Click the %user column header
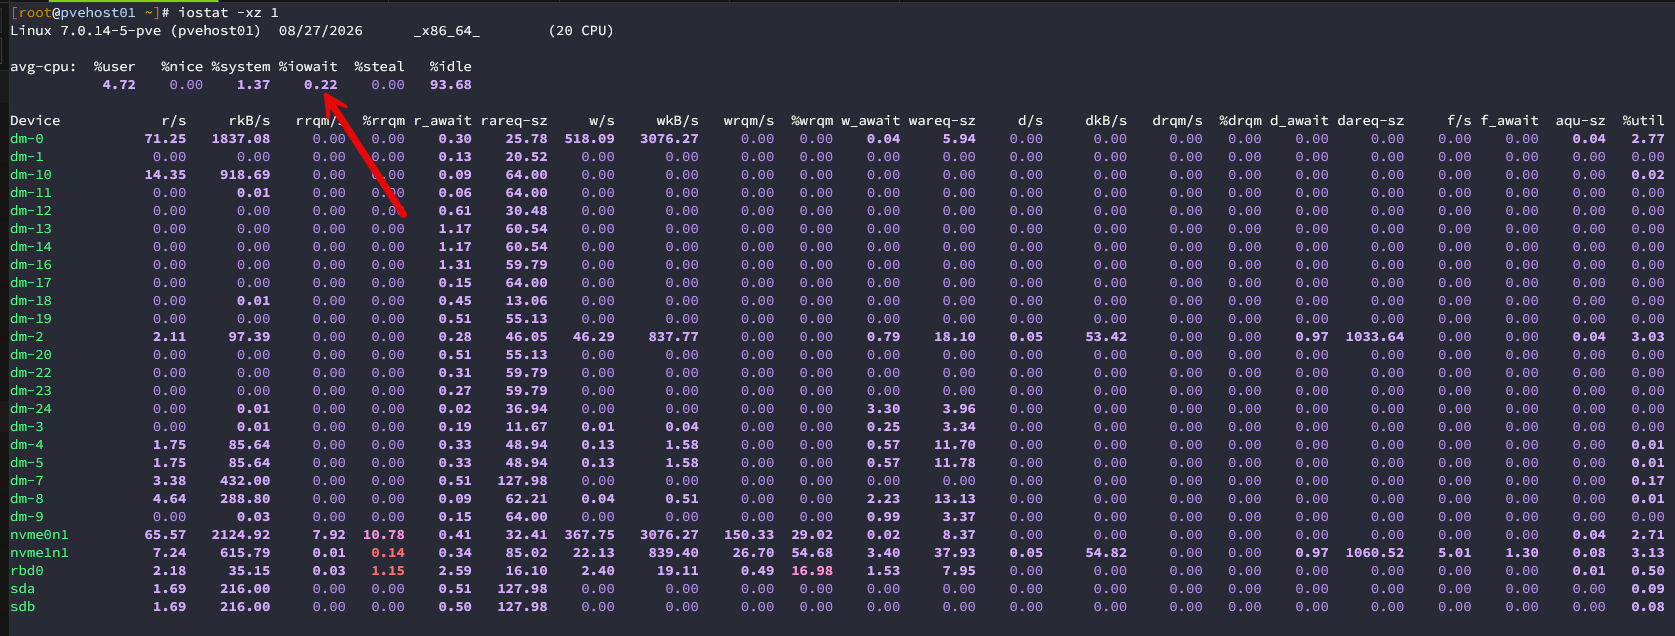The width and height of the screenshot is (1675, 636). 114,67
